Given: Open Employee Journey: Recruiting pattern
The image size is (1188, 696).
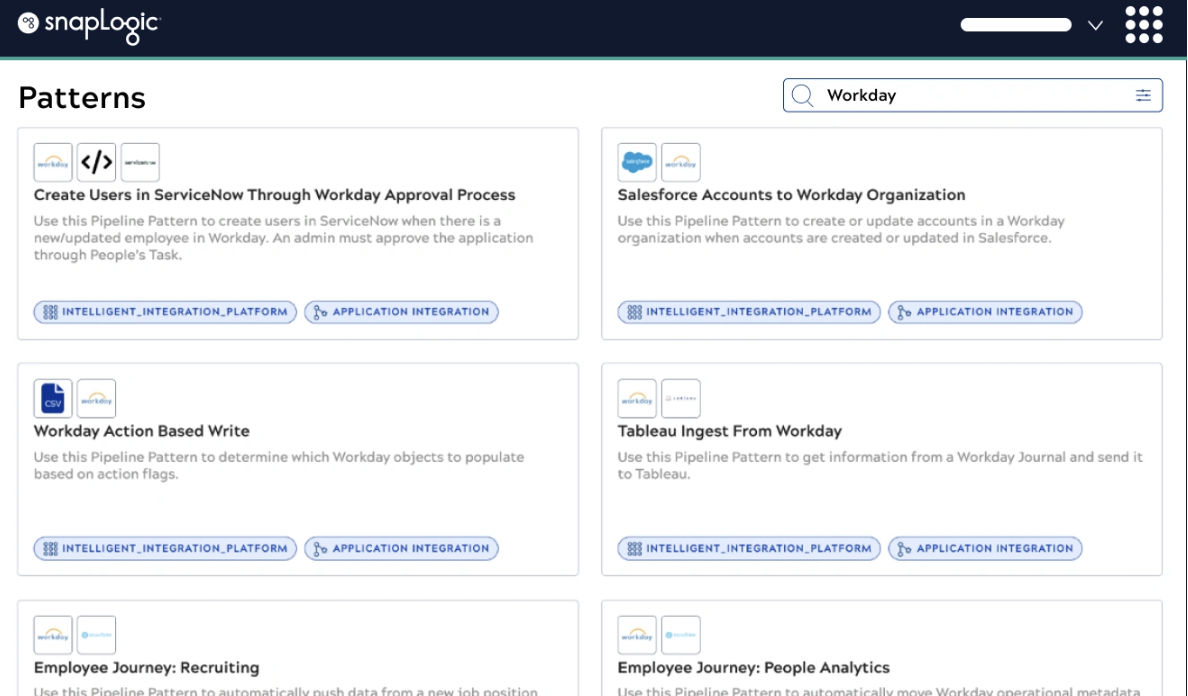Looking at the screenshot, I should (x=146, y=667).
